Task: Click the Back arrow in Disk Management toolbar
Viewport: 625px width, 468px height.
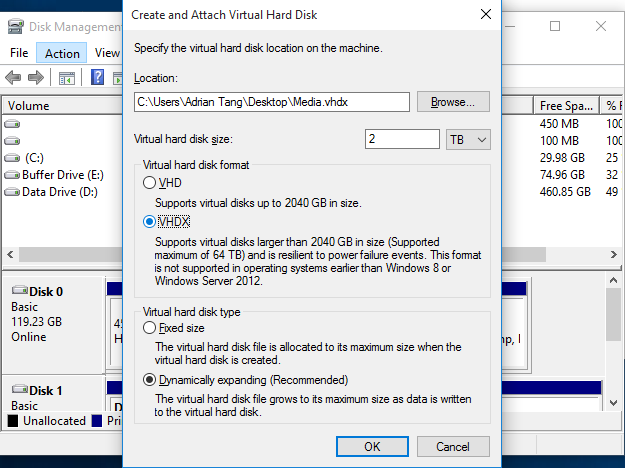Action: 13,77
